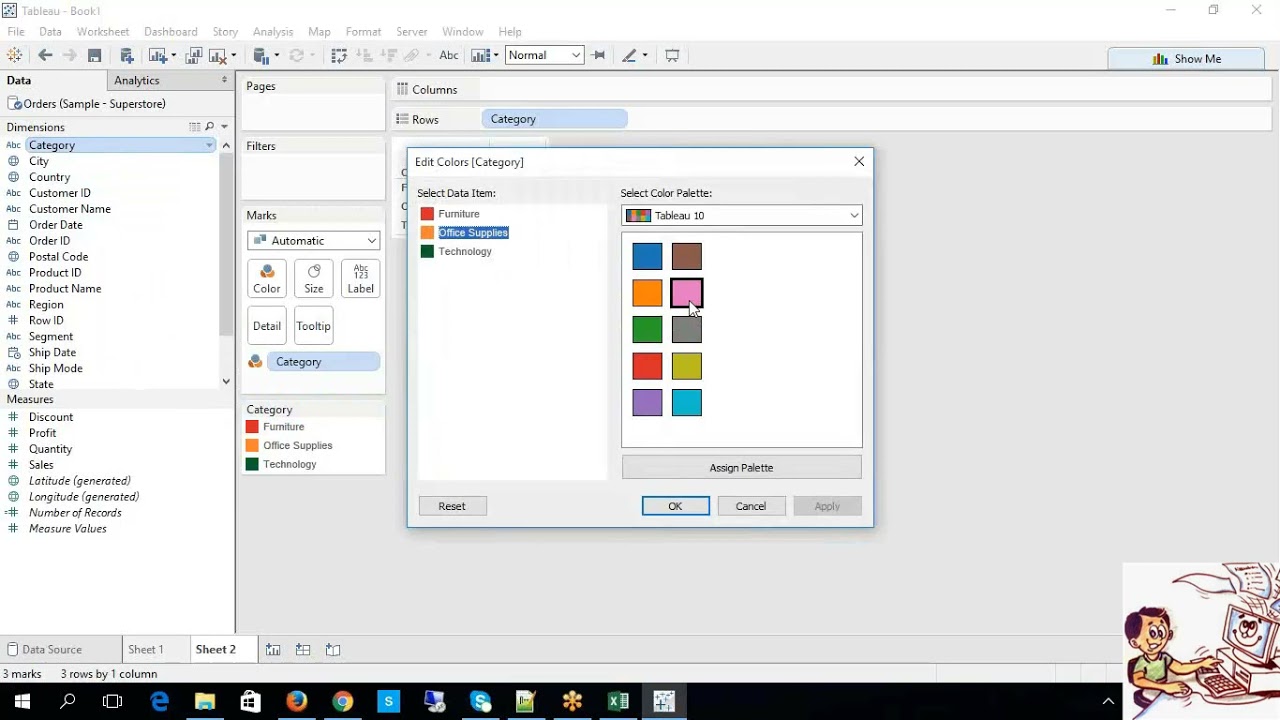Open the Data pane menu arrow

[224, 80]
